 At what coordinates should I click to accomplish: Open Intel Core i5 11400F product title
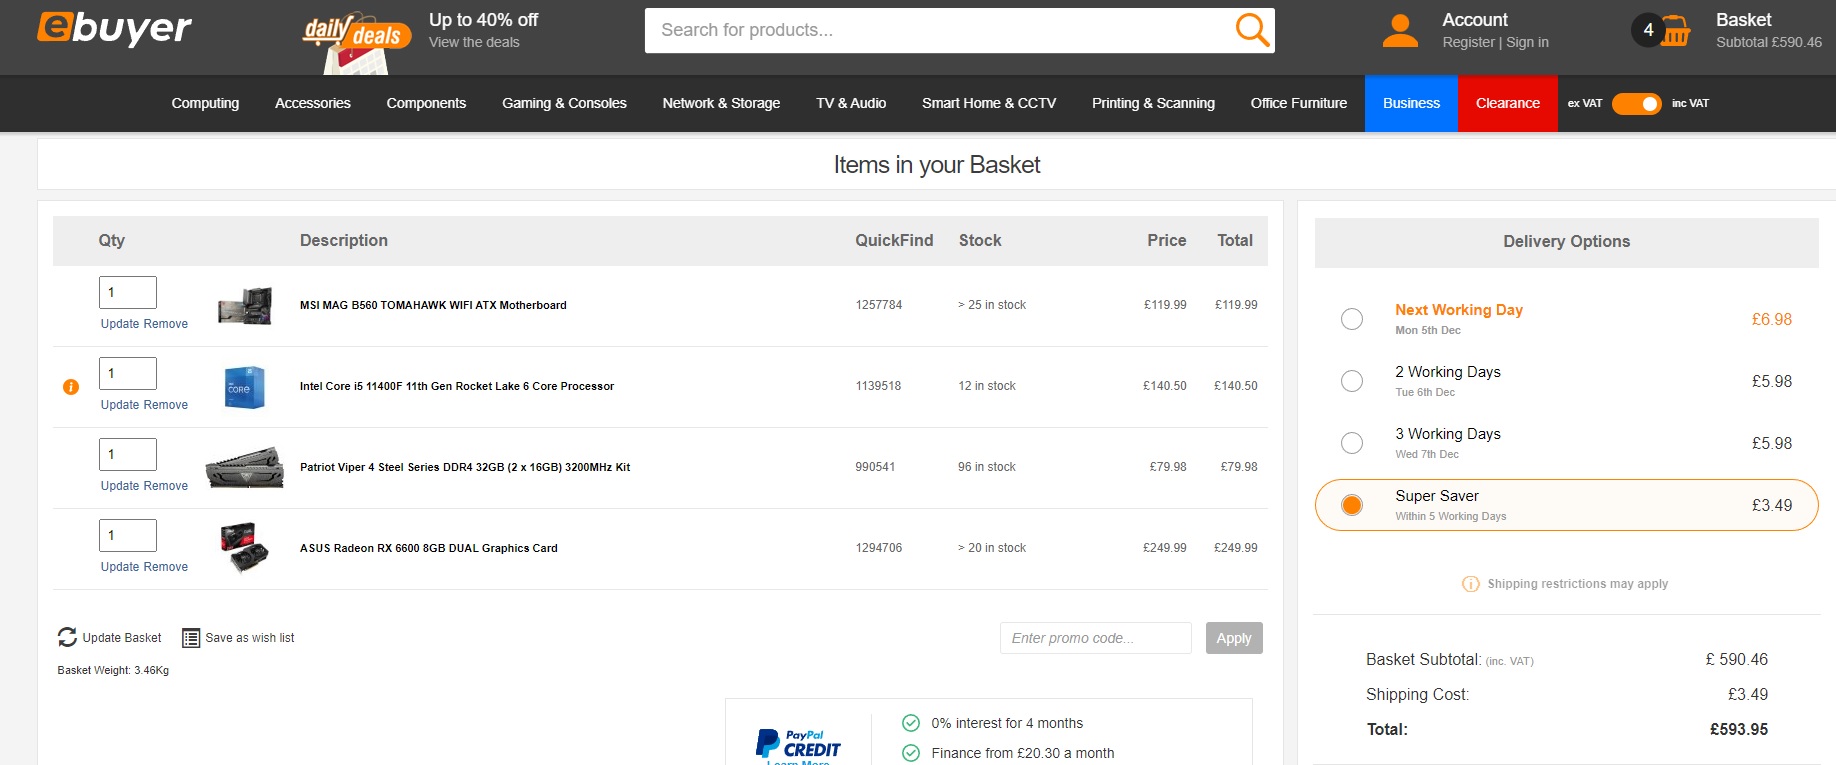coord(457,386)
